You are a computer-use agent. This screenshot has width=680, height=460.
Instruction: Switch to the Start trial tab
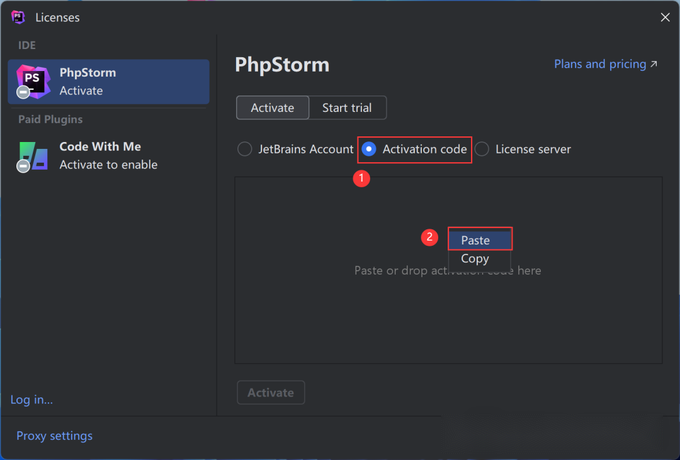point(347,108)
